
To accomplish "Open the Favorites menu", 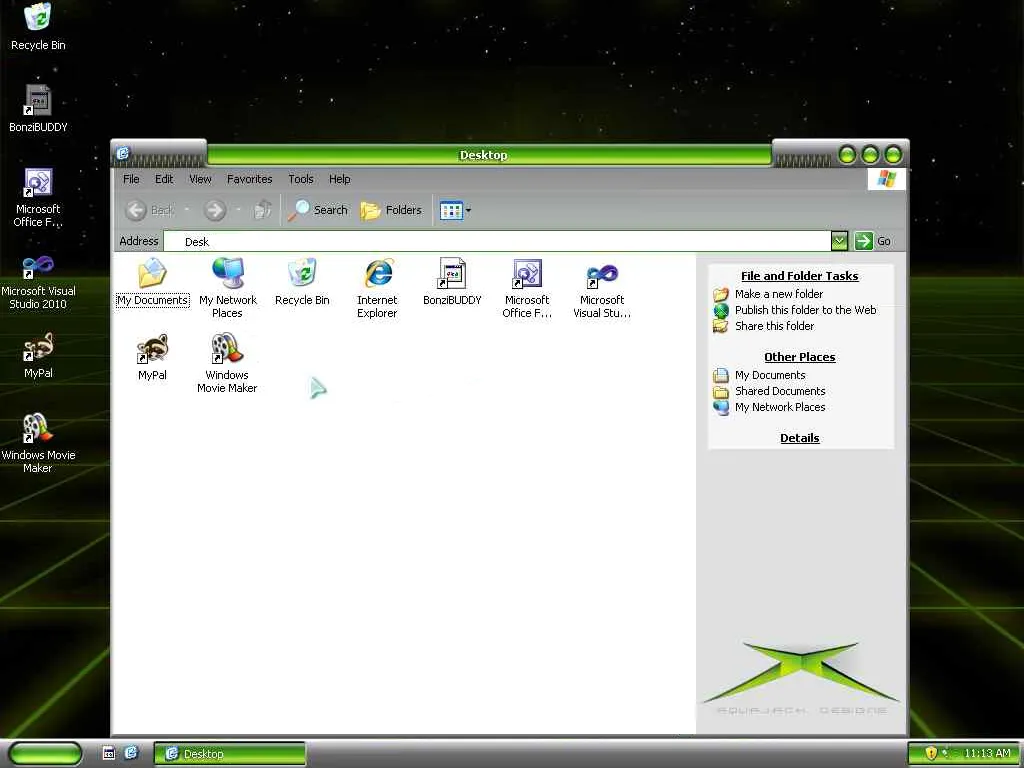I will [x=249, y=179].
